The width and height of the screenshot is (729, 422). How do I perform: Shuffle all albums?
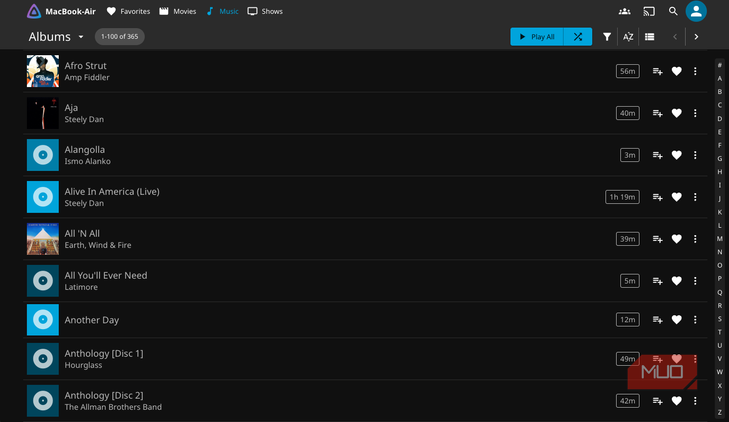578,37
